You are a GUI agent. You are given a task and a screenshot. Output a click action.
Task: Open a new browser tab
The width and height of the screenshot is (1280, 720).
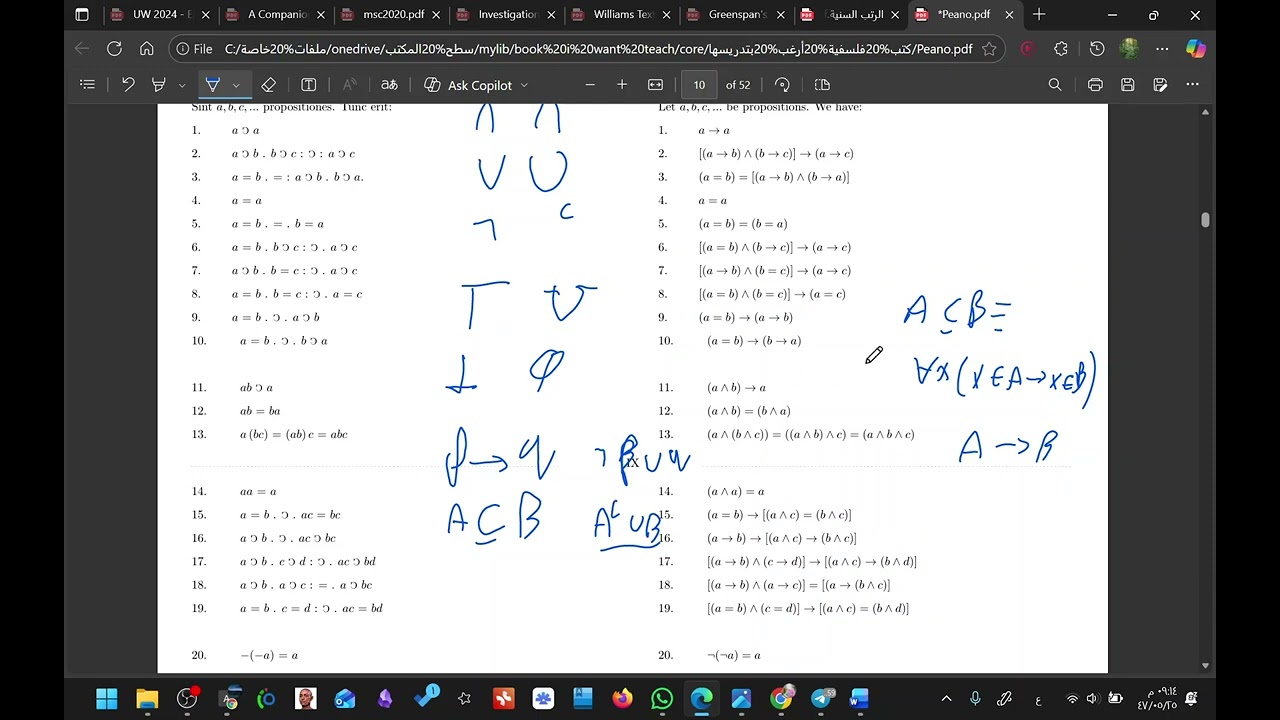(1039, 15)
